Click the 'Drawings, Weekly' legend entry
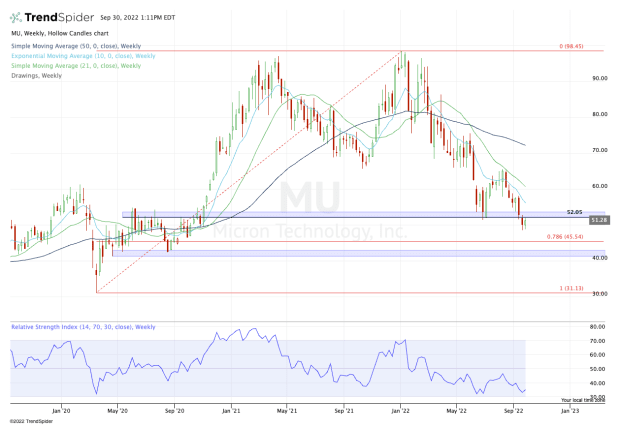The height and width of the screenshot is (426, 620). coord(36,75)
